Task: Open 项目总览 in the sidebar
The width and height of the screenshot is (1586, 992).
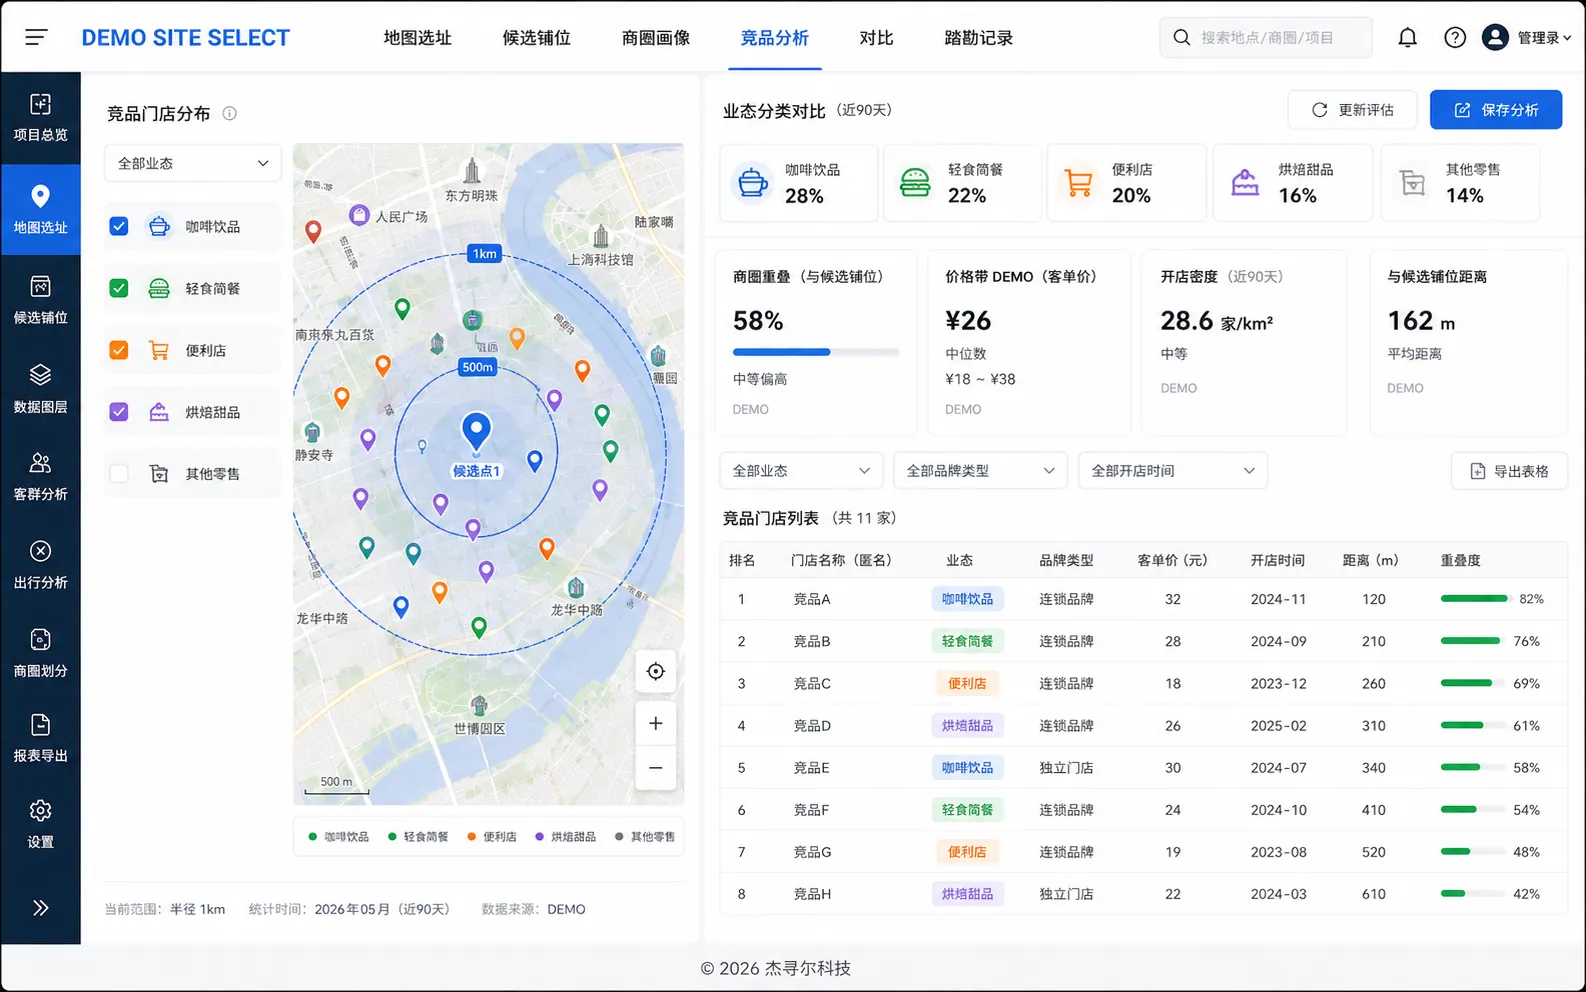Action: [40, 118]
